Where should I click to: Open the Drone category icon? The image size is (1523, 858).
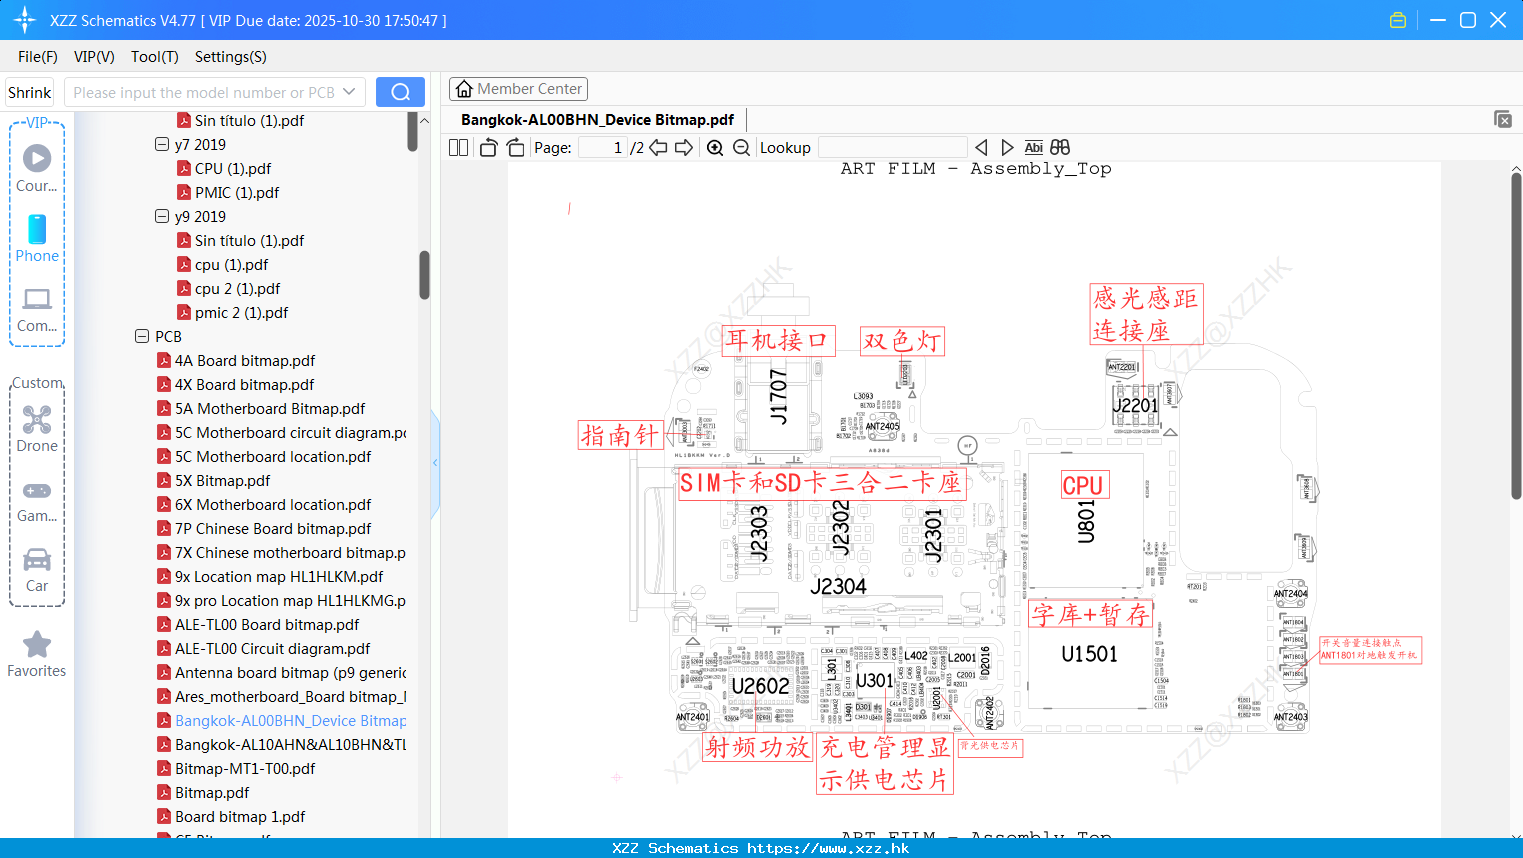pyautogui.click(x=37, y=419)
